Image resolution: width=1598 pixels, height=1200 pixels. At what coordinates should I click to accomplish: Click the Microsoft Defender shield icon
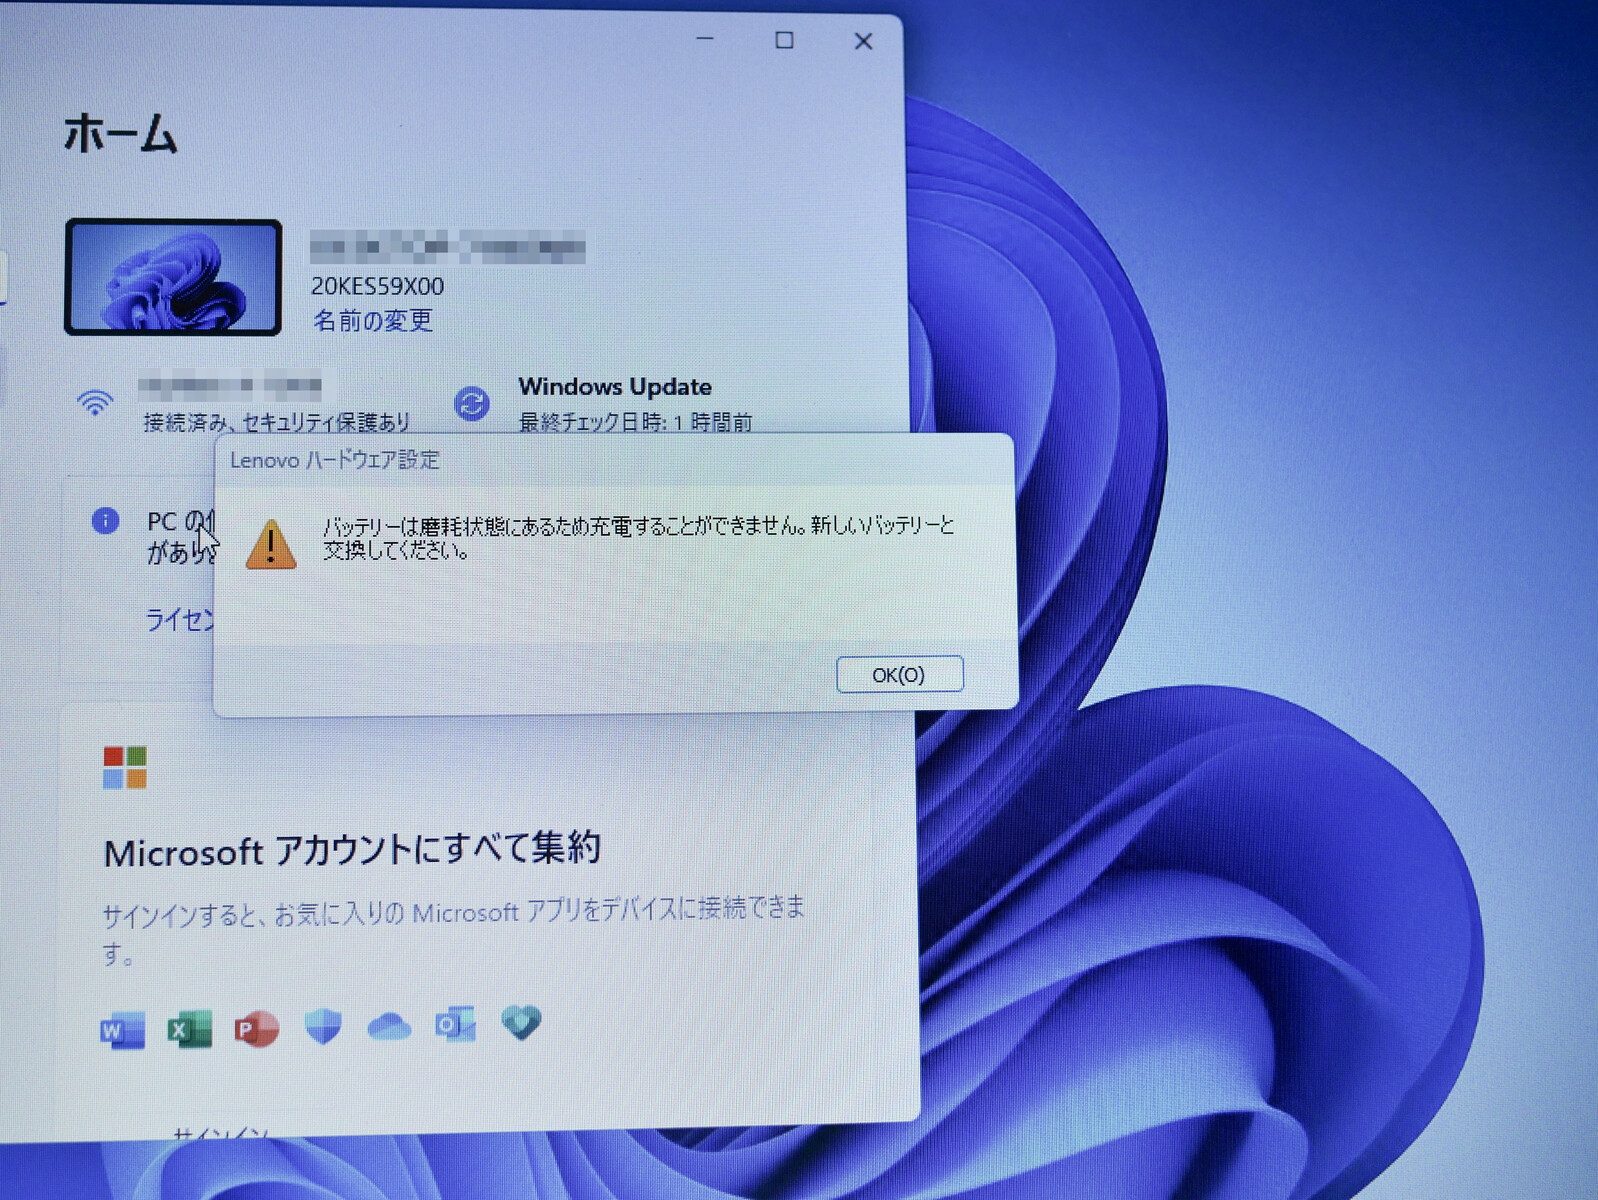tap(323, 1026)
